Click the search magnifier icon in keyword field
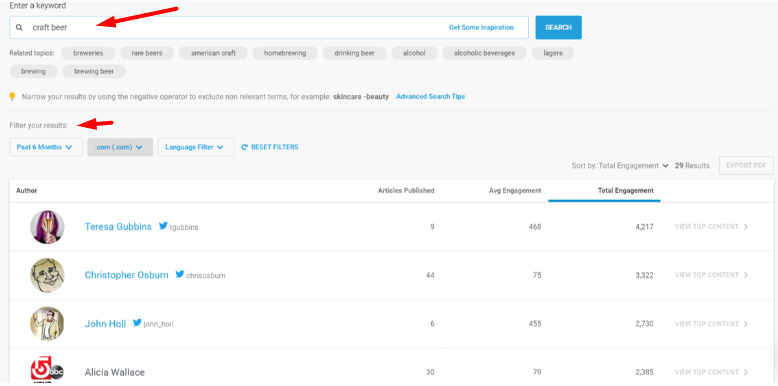Viewport: 778px width, 386px height. pos(19,28)
